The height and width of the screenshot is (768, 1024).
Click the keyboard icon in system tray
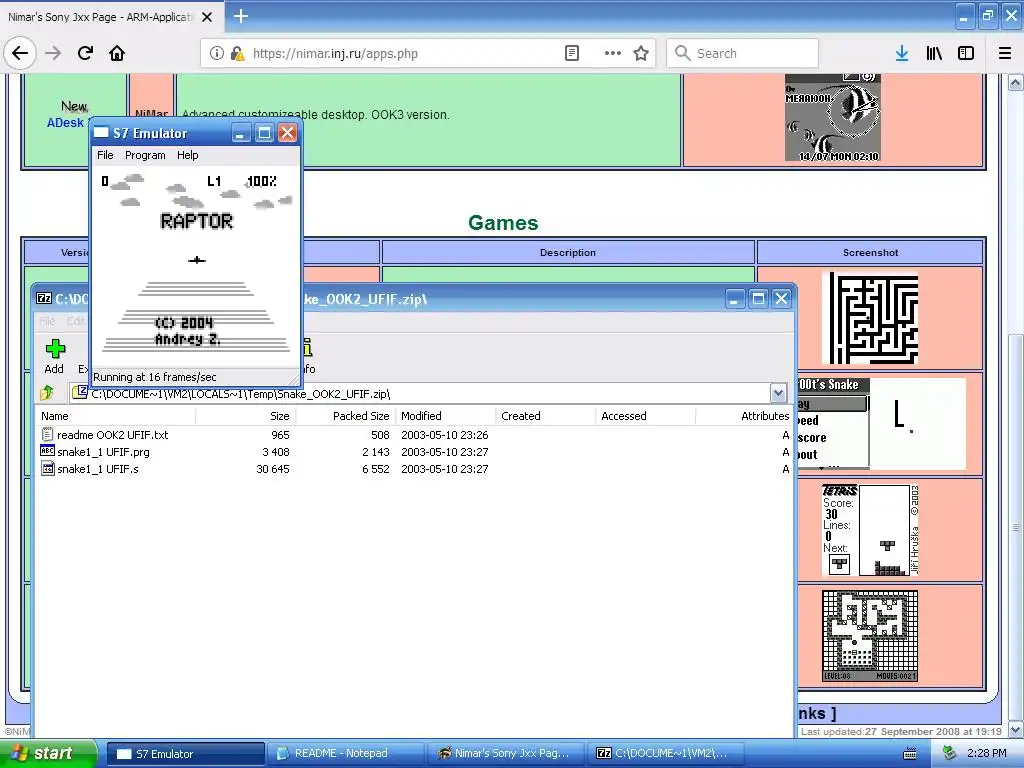[910, 754]
